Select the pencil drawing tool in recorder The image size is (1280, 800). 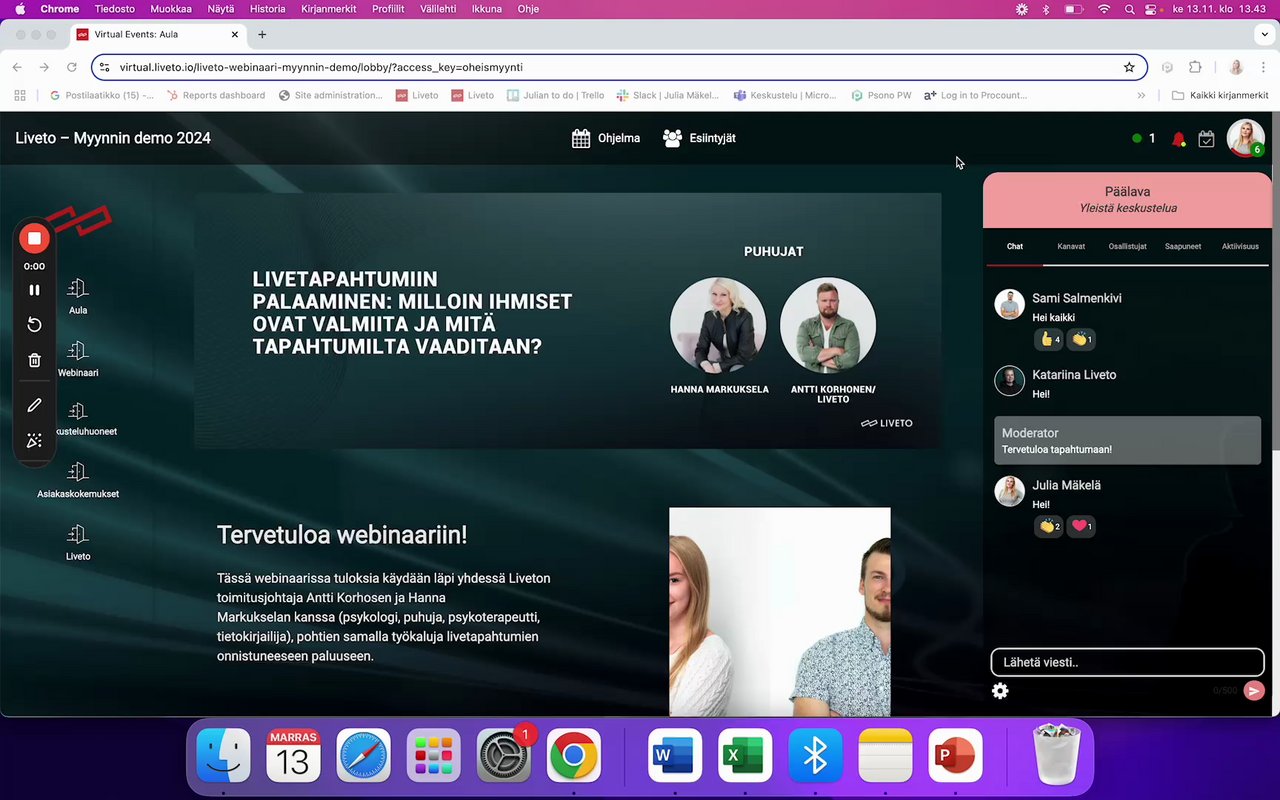tap(34, 405)
